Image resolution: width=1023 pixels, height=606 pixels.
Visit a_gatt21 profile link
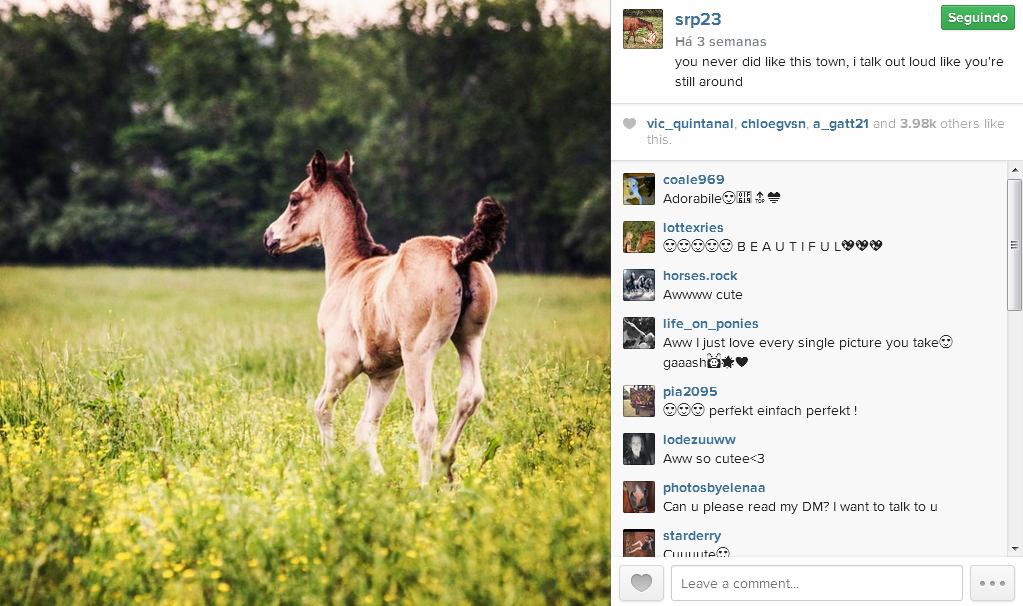[840, 123]
